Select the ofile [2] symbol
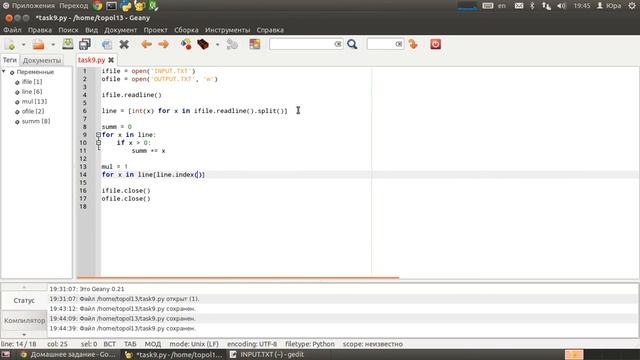 tap(33, 111)
